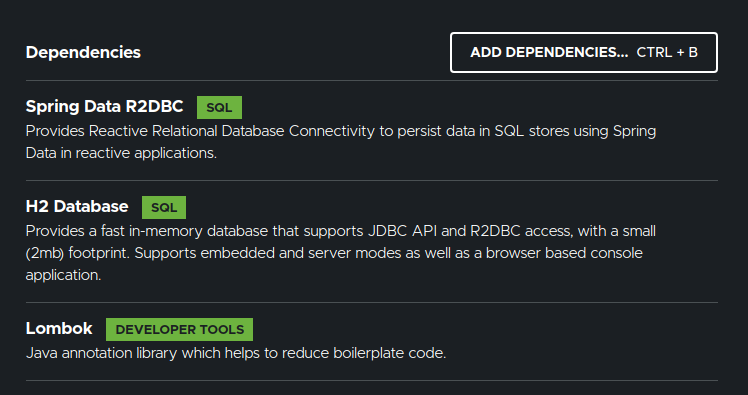Click the H2 Database description paragraph

341,253
